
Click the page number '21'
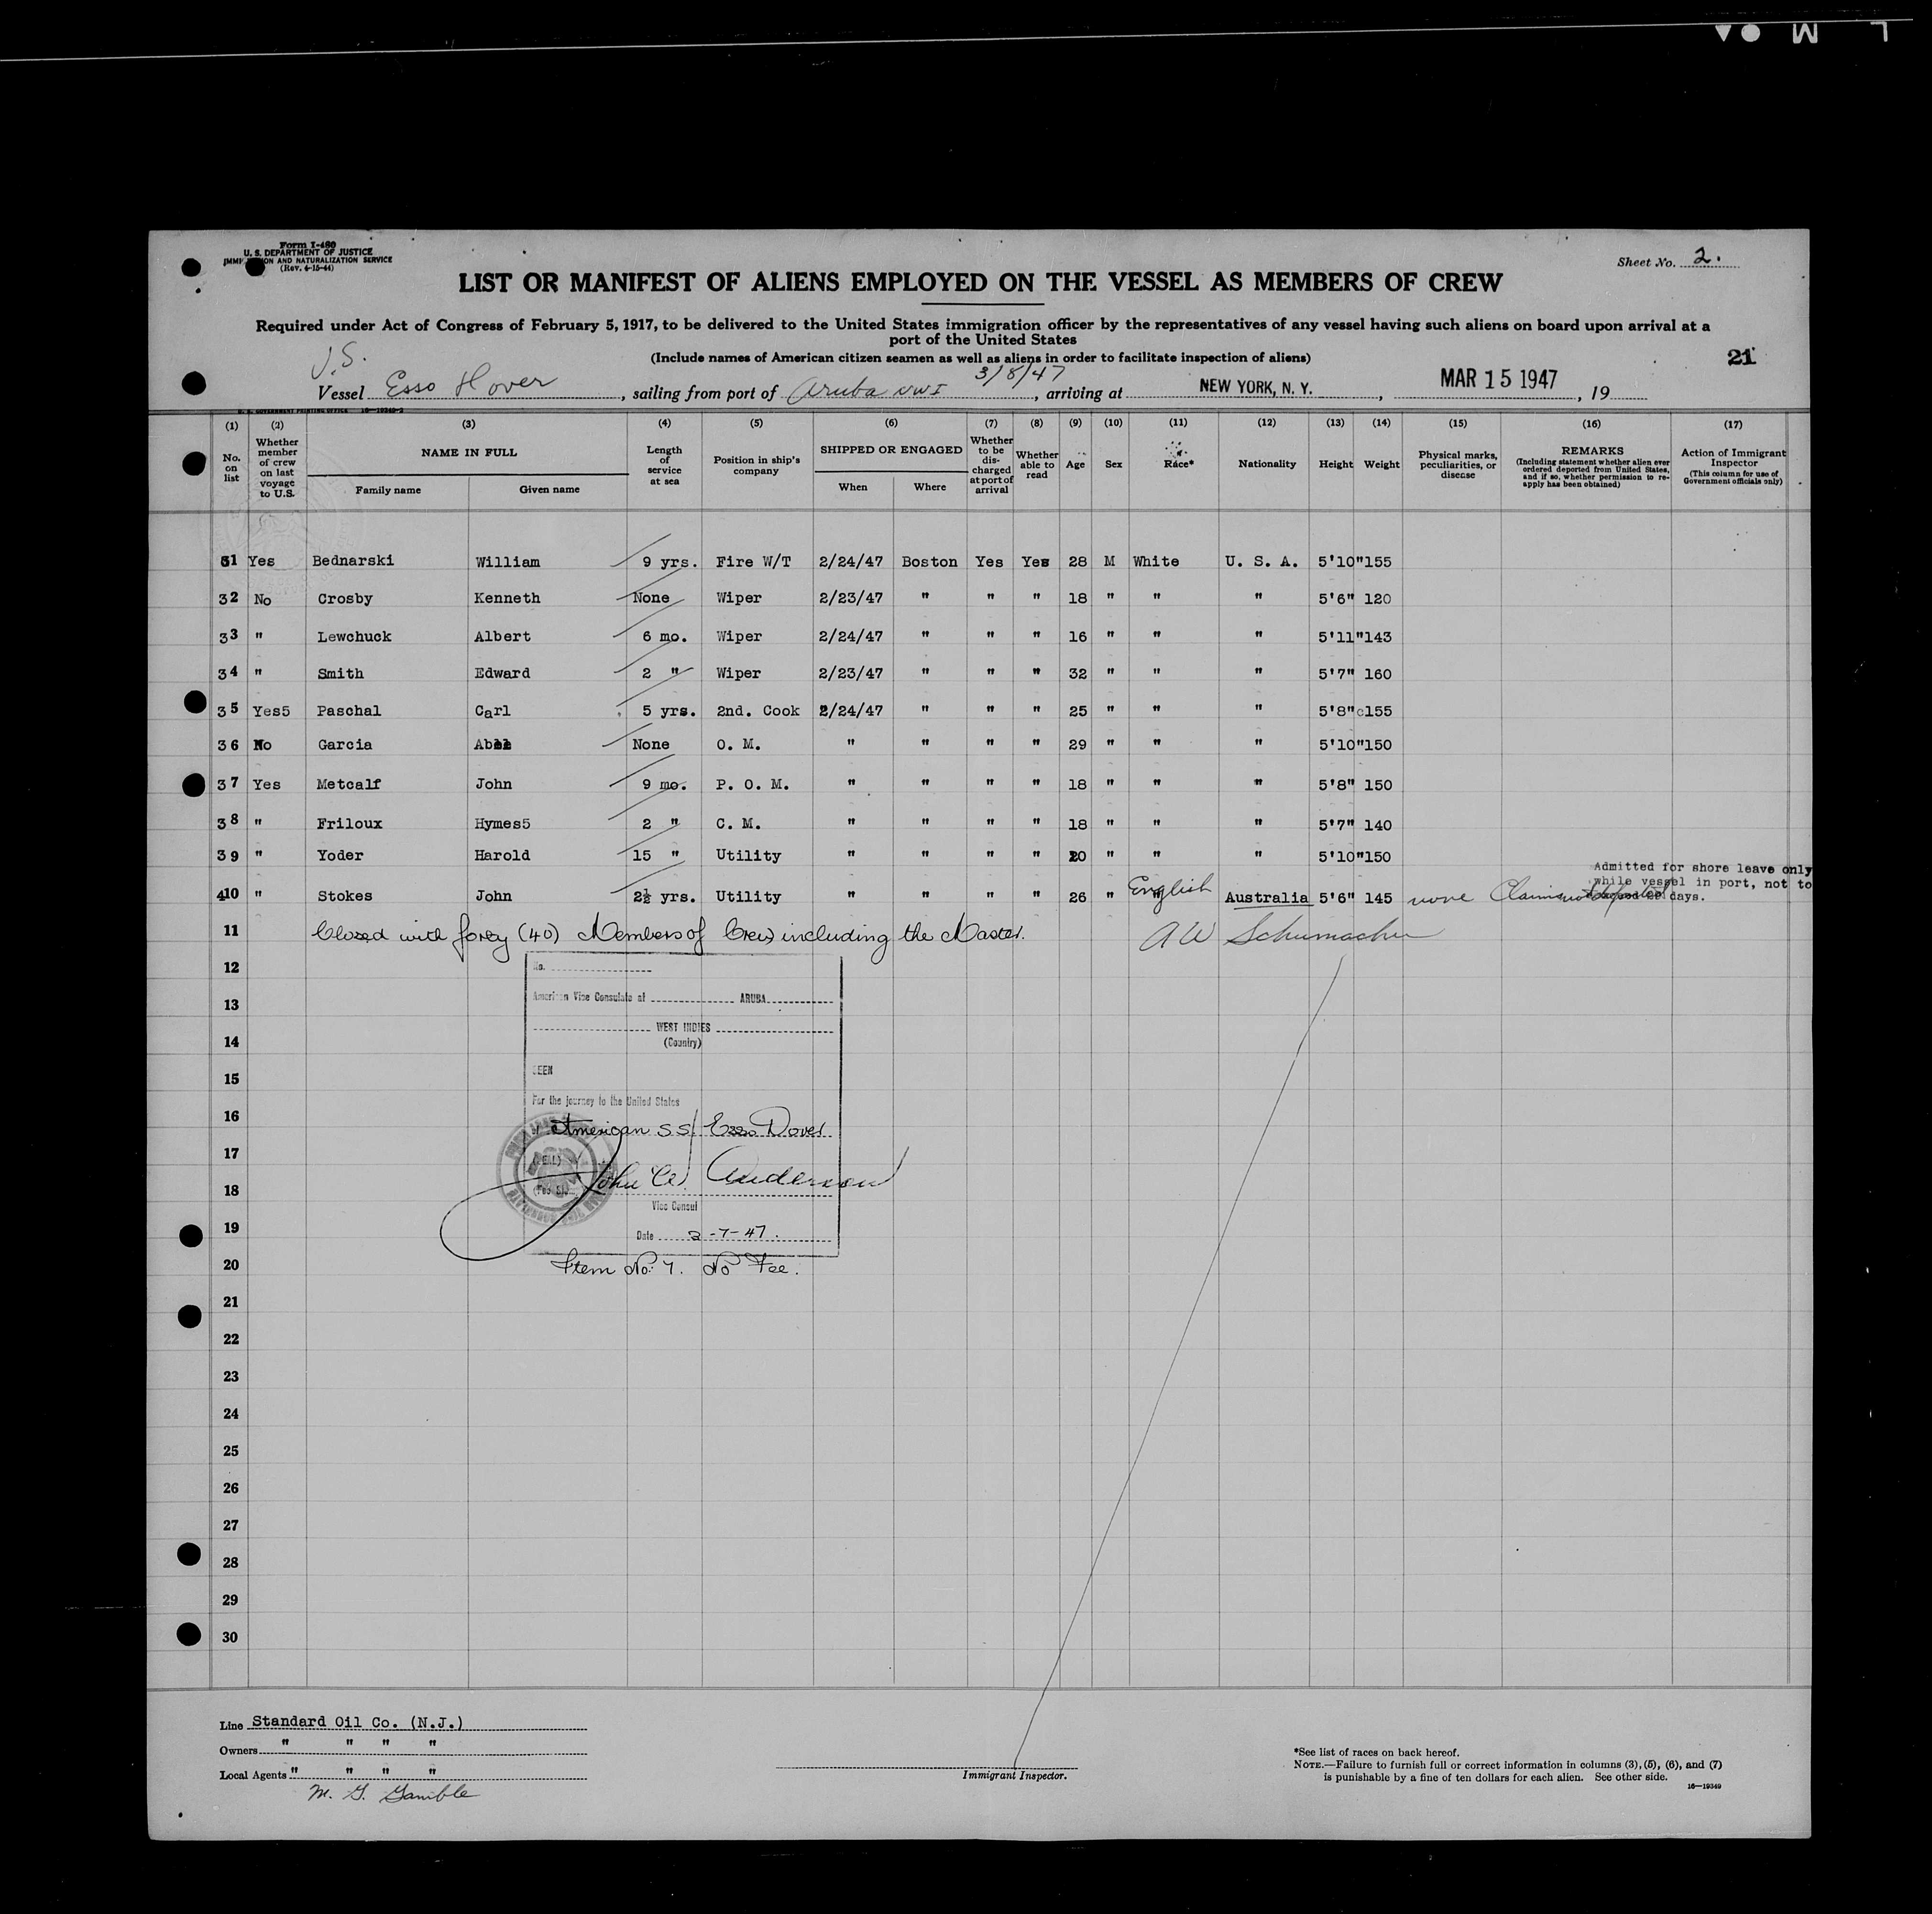tap(1741, 358)
